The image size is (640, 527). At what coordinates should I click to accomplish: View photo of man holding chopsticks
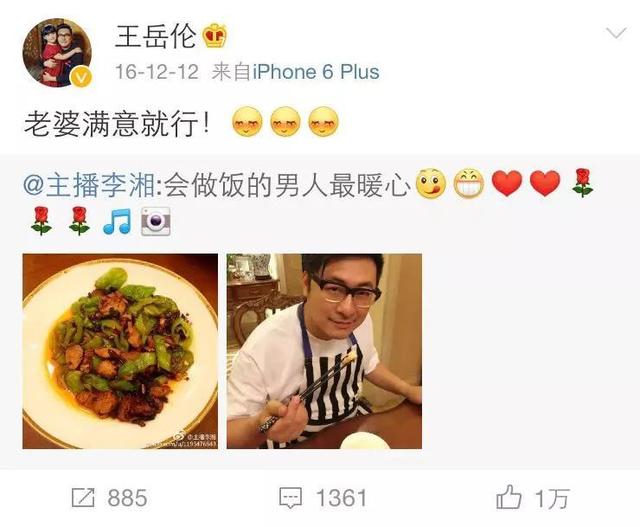pyautogui.click(x=324, y=351)
